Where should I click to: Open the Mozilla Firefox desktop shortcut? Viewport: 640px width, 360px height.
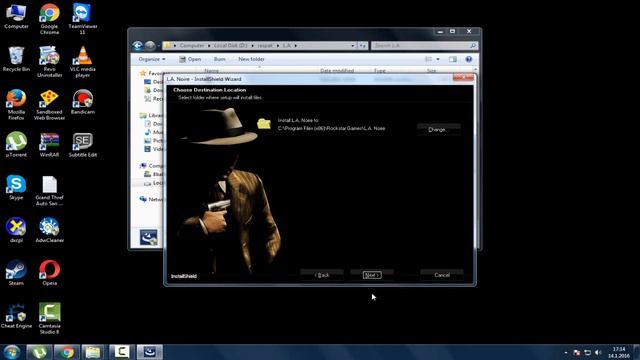click(x=16, y=104)
